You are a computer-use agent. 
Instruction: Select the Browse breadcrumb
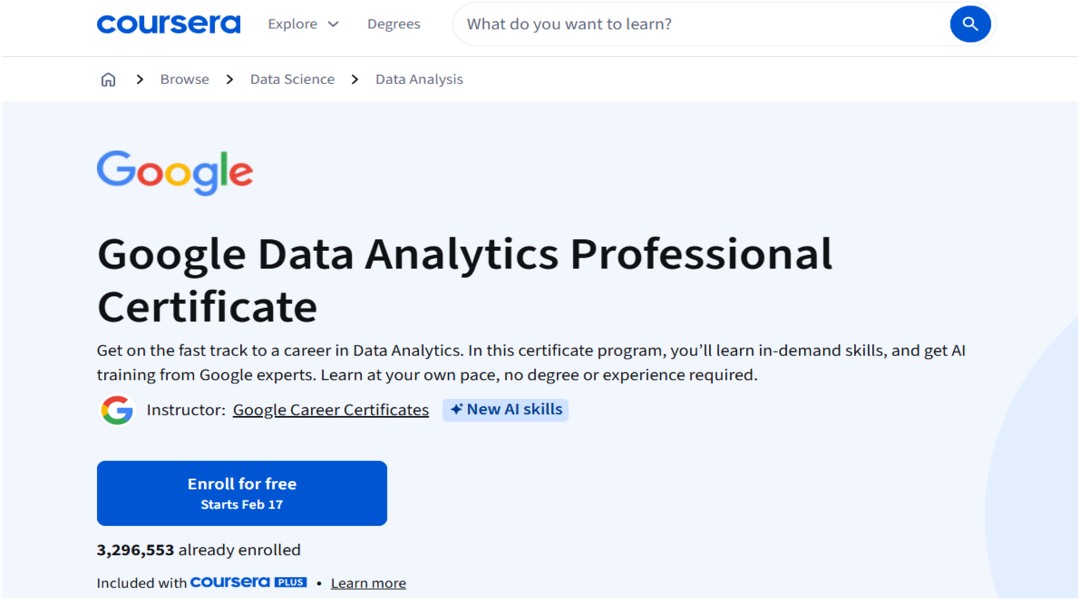coord(184,79)
